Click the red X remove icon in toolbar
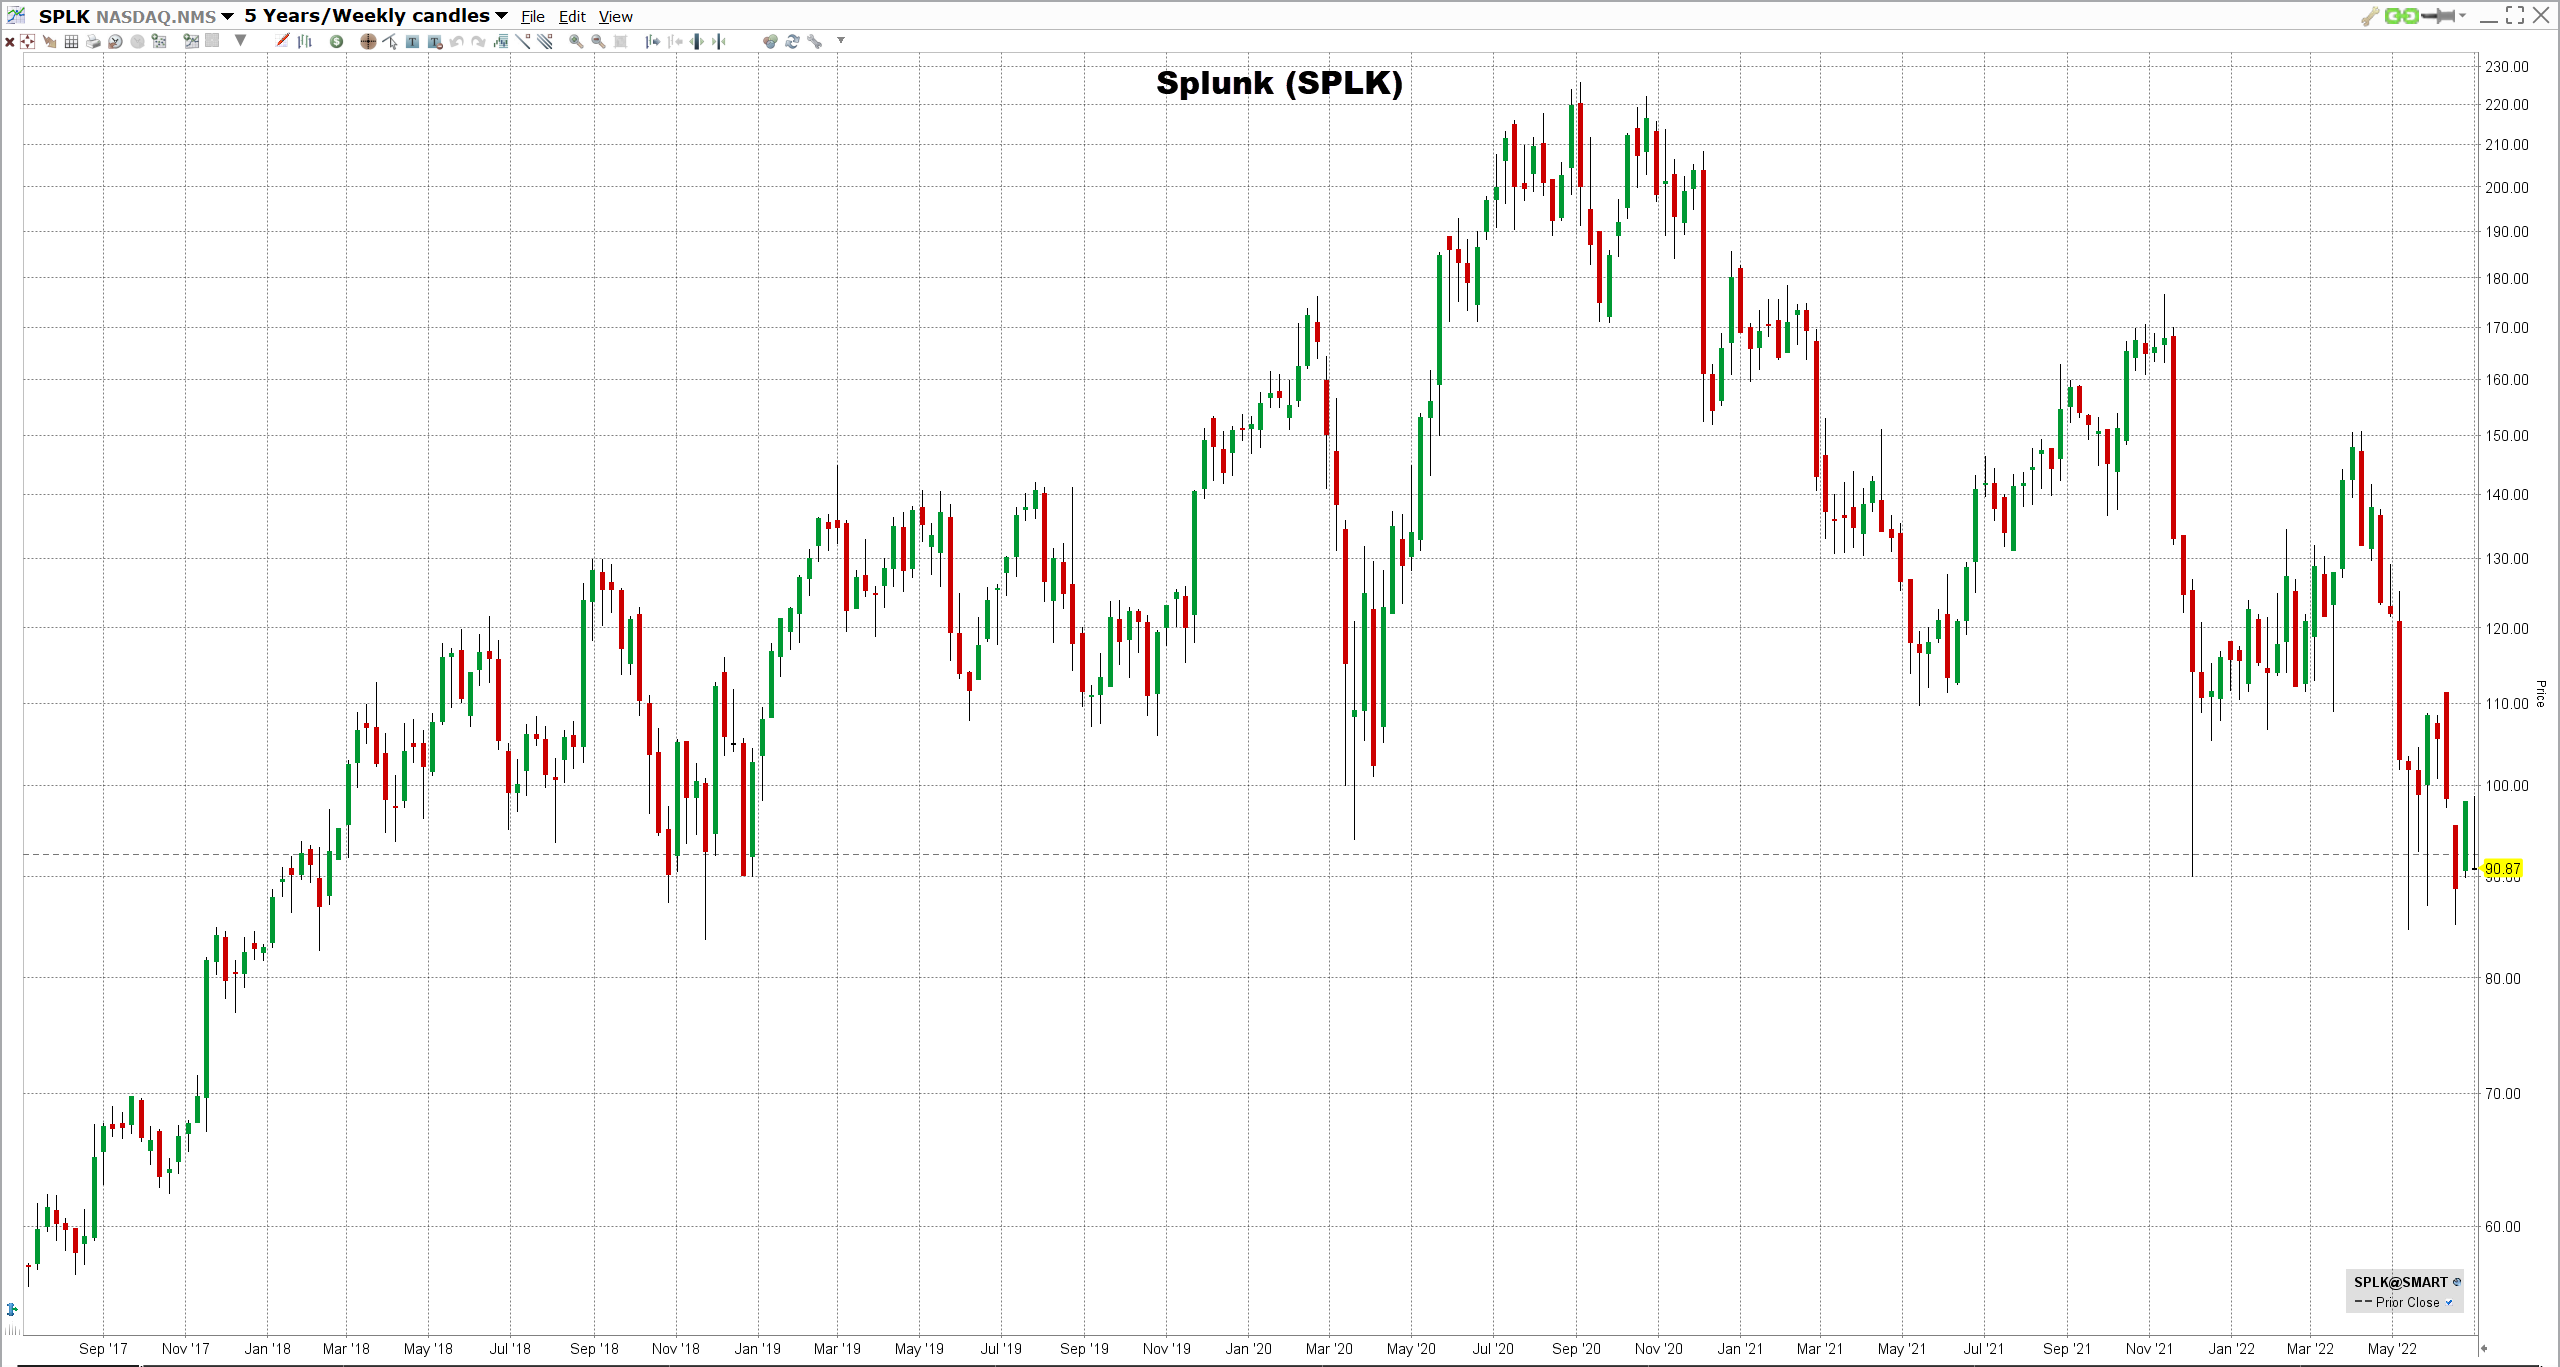The width and height of the screenshot is (2560, 1367). 10,41
